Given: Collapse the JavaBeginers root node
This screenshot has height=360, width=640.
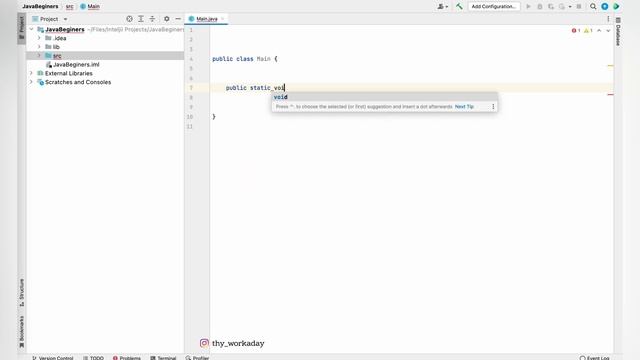Looking at the screenshot, I should [31, 29].
